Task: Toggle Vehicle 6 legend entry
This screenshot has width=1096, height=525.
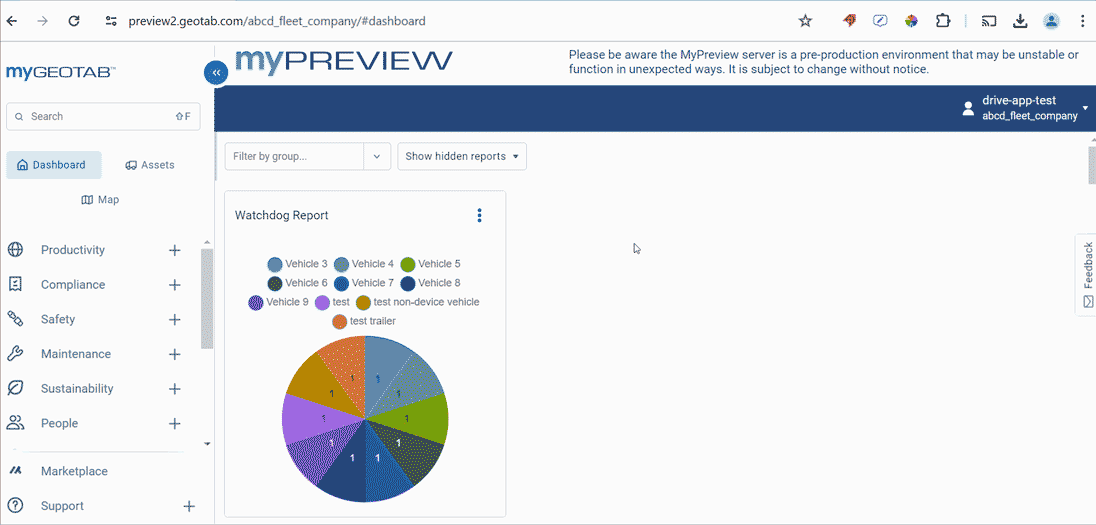Action: coord(297,283)
